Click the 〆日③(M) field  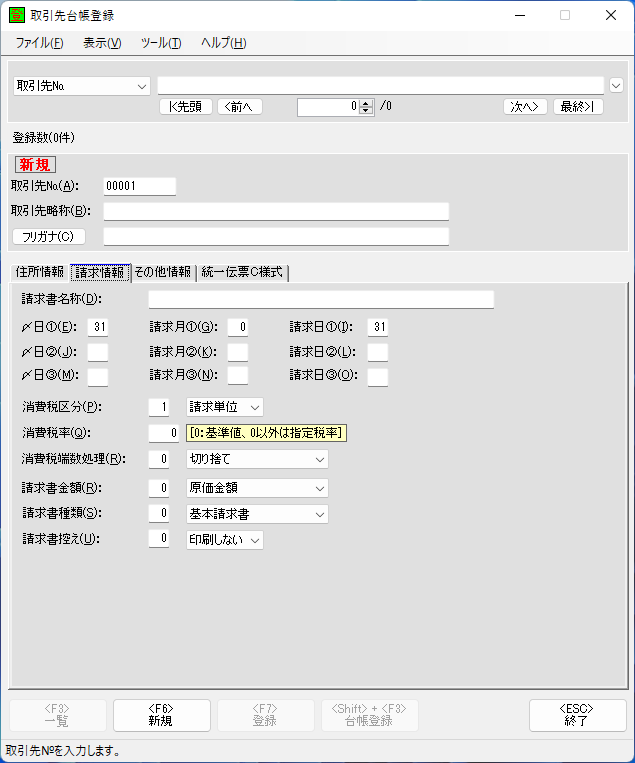tap(98, 376)
